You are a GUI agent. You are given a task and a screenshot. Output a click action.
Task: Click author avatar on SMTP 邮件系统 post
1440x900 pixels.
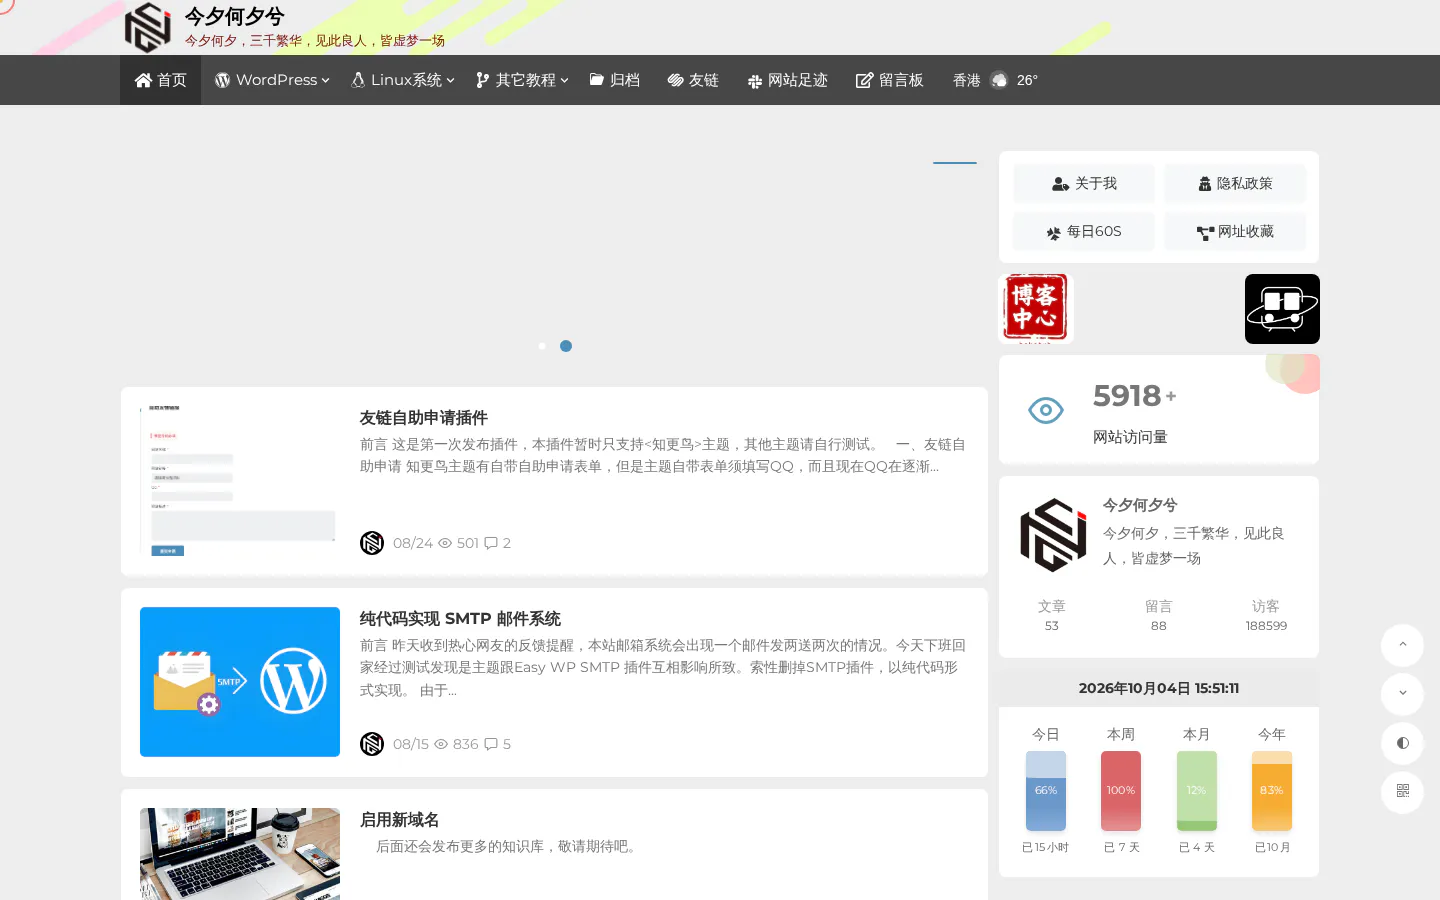click(372, 744)
